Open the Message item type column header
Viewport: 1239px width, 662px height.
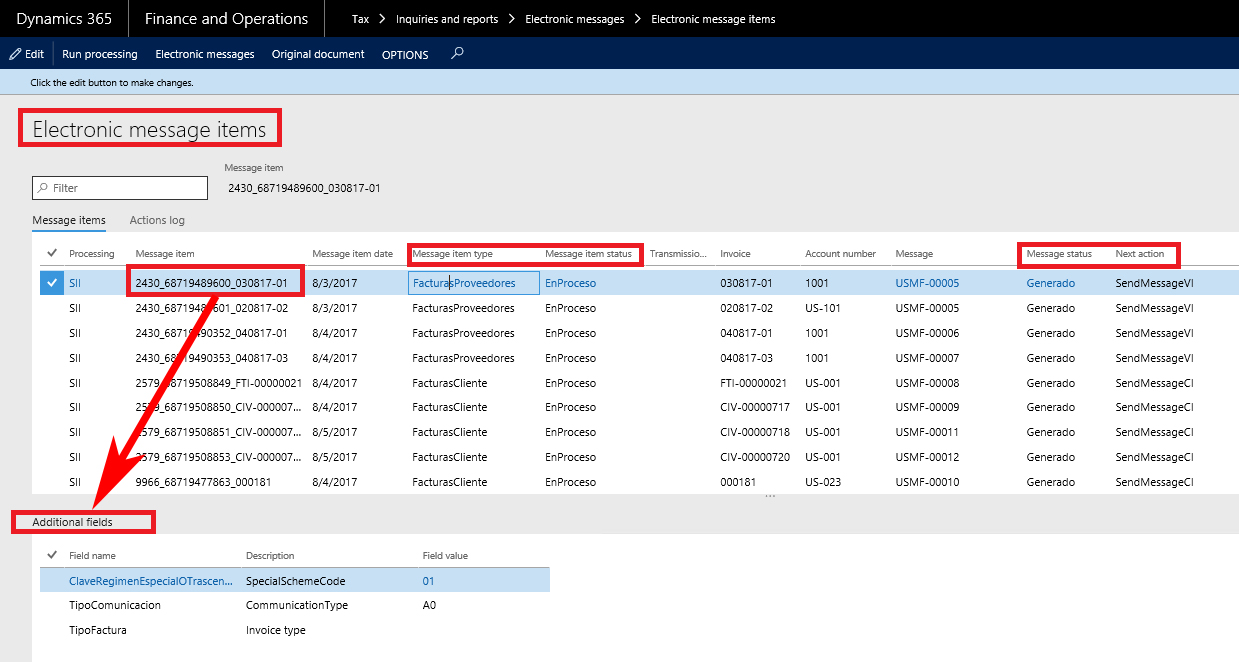point(452,254)
